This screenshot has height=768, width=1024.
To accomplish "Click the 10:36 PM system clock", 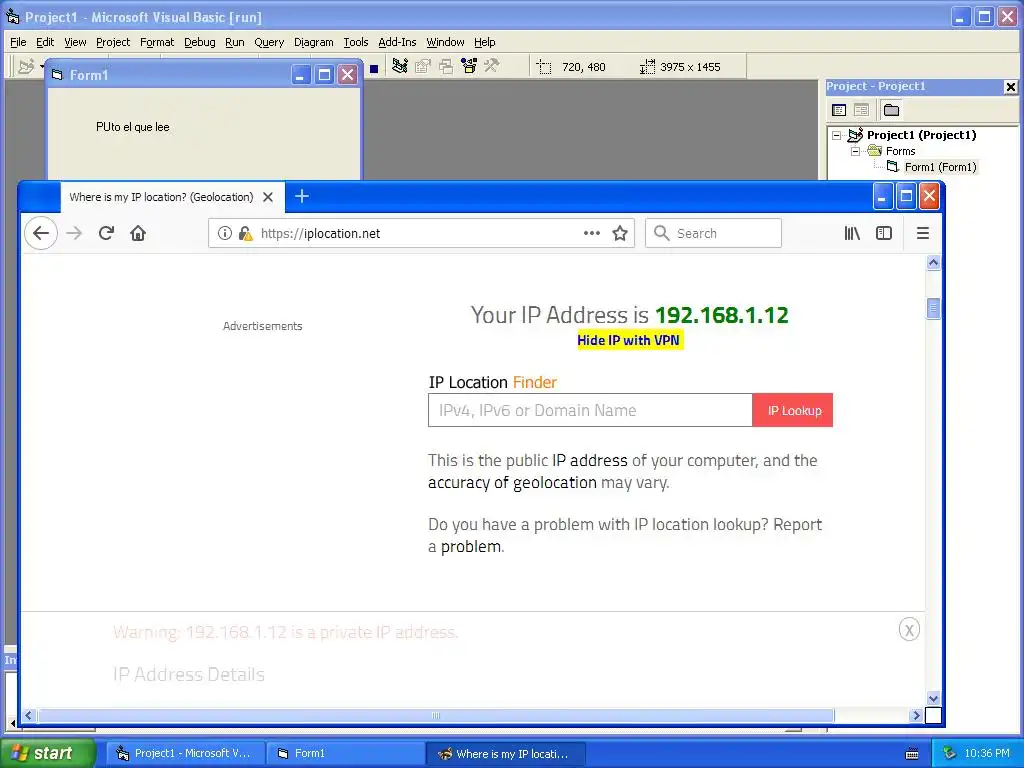I will (986, 753).
